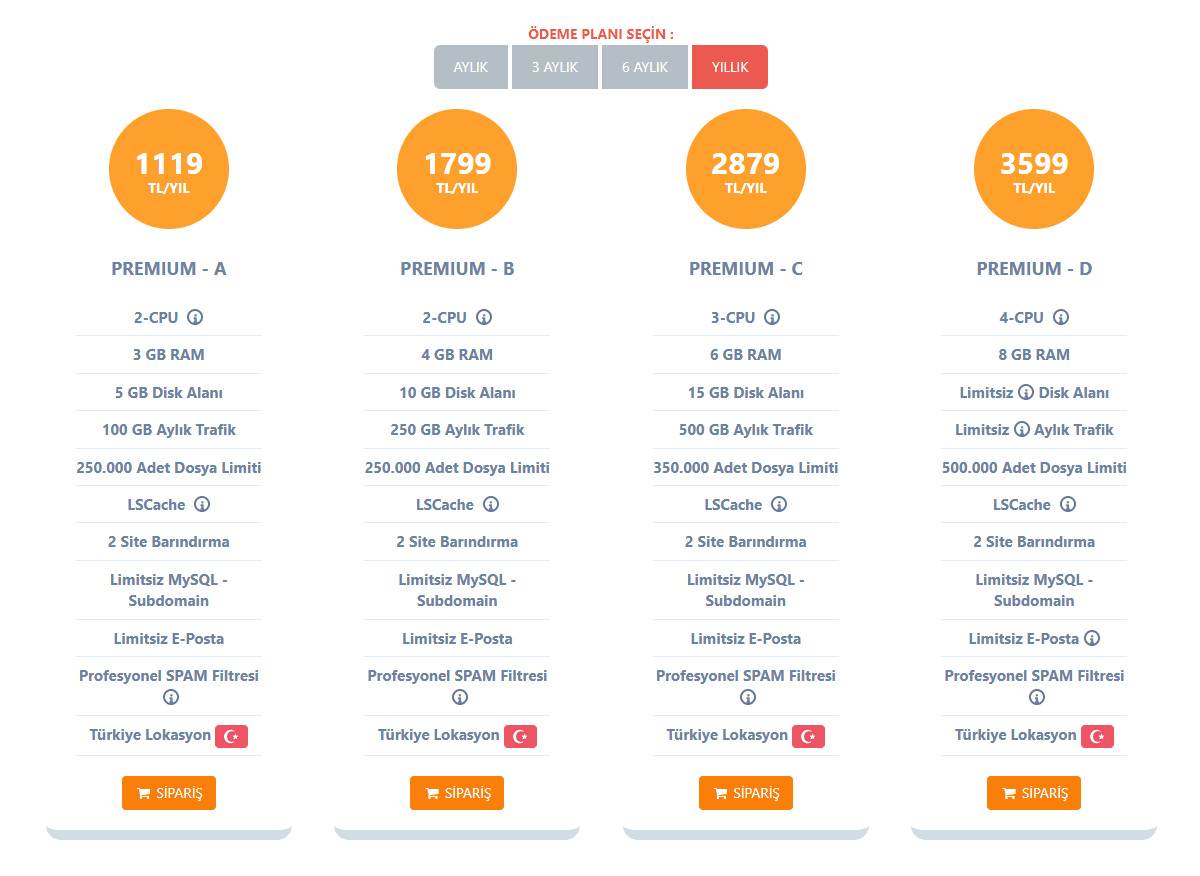Select the AYLIK payment plan

(471, 67)
